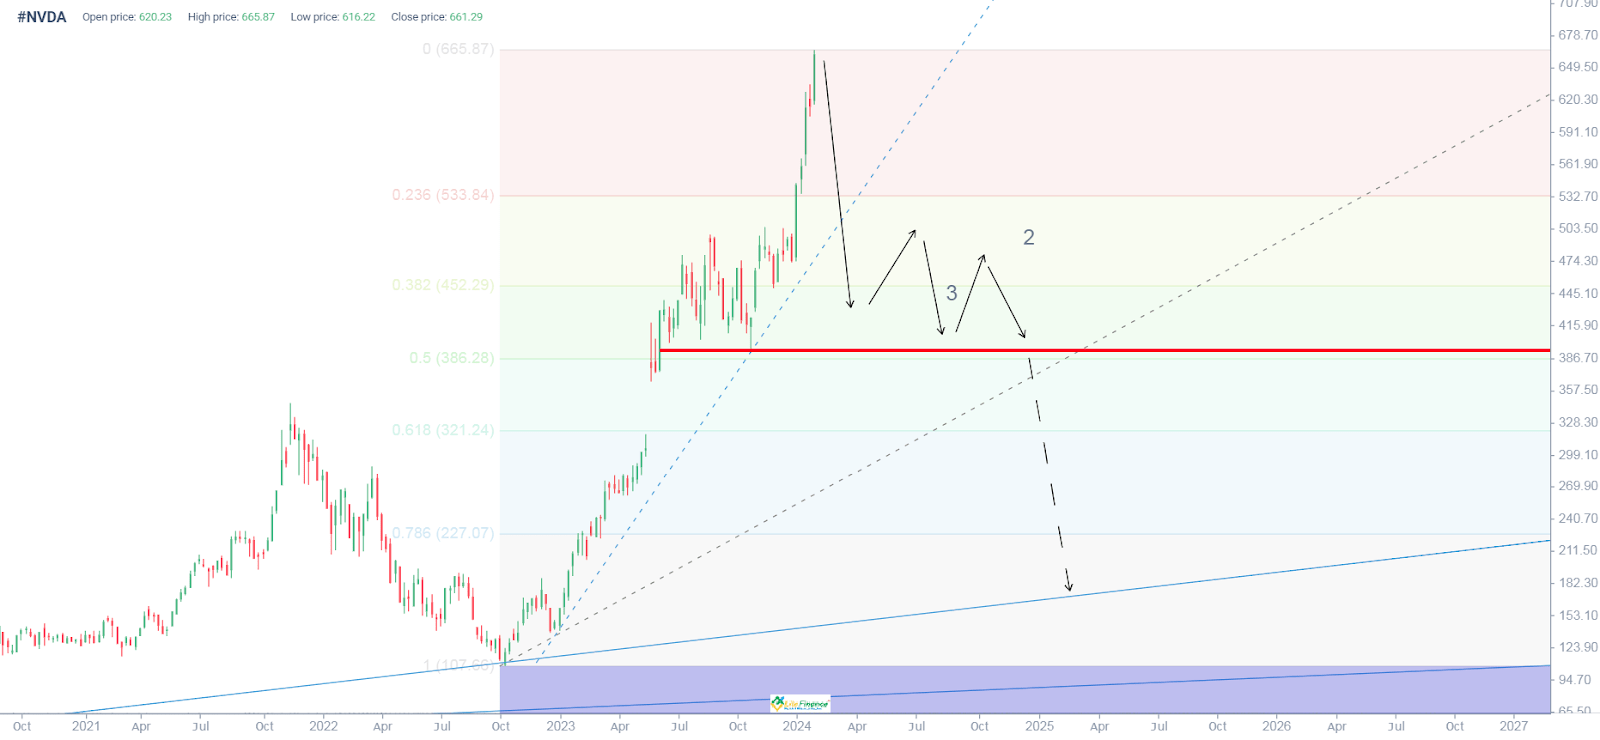Click 153.10 on the price axis
The image size is (1600, 740).
1578,616
